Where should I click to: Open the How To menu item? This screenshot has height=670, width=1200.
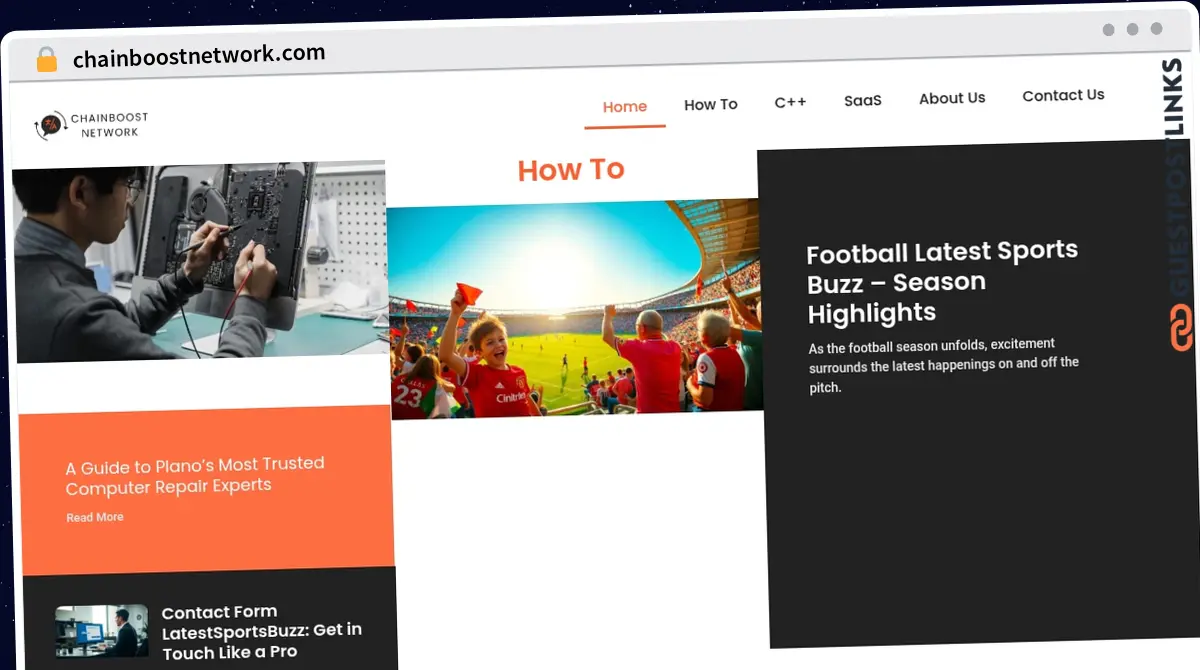tap(711, 104)
